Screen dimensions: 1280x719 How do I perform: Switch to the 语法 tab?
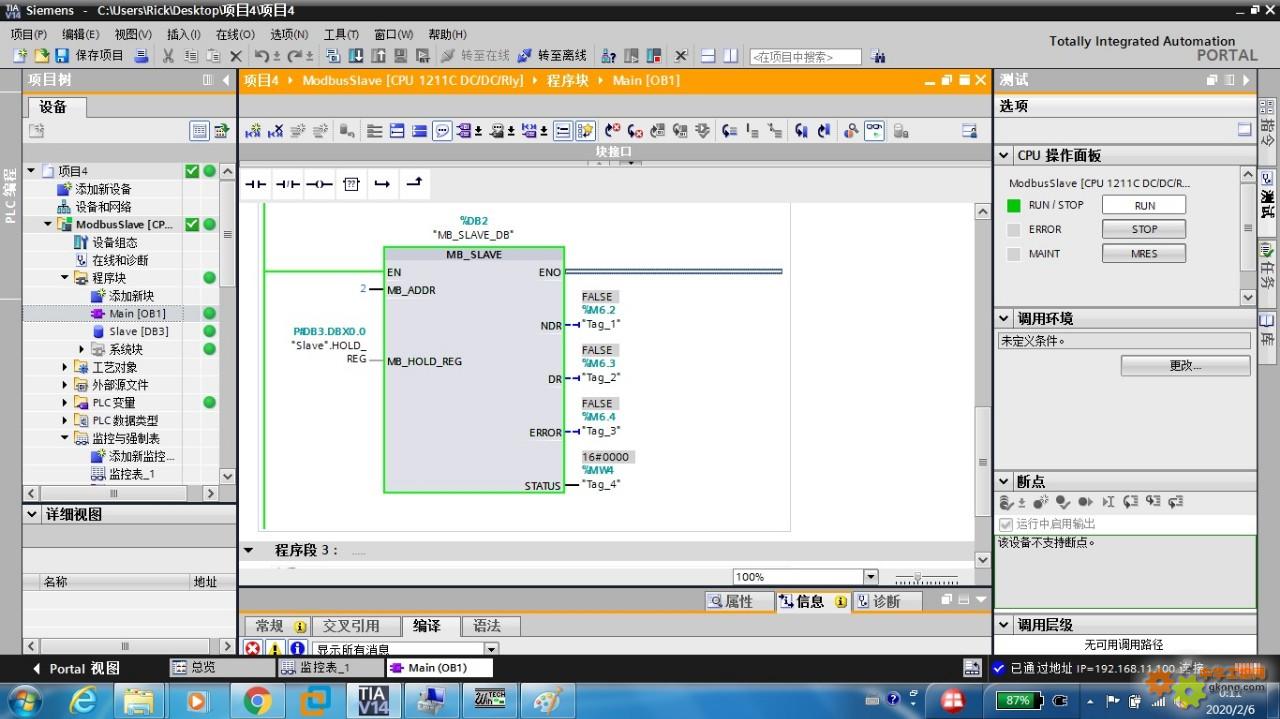[x=487, y=626]
